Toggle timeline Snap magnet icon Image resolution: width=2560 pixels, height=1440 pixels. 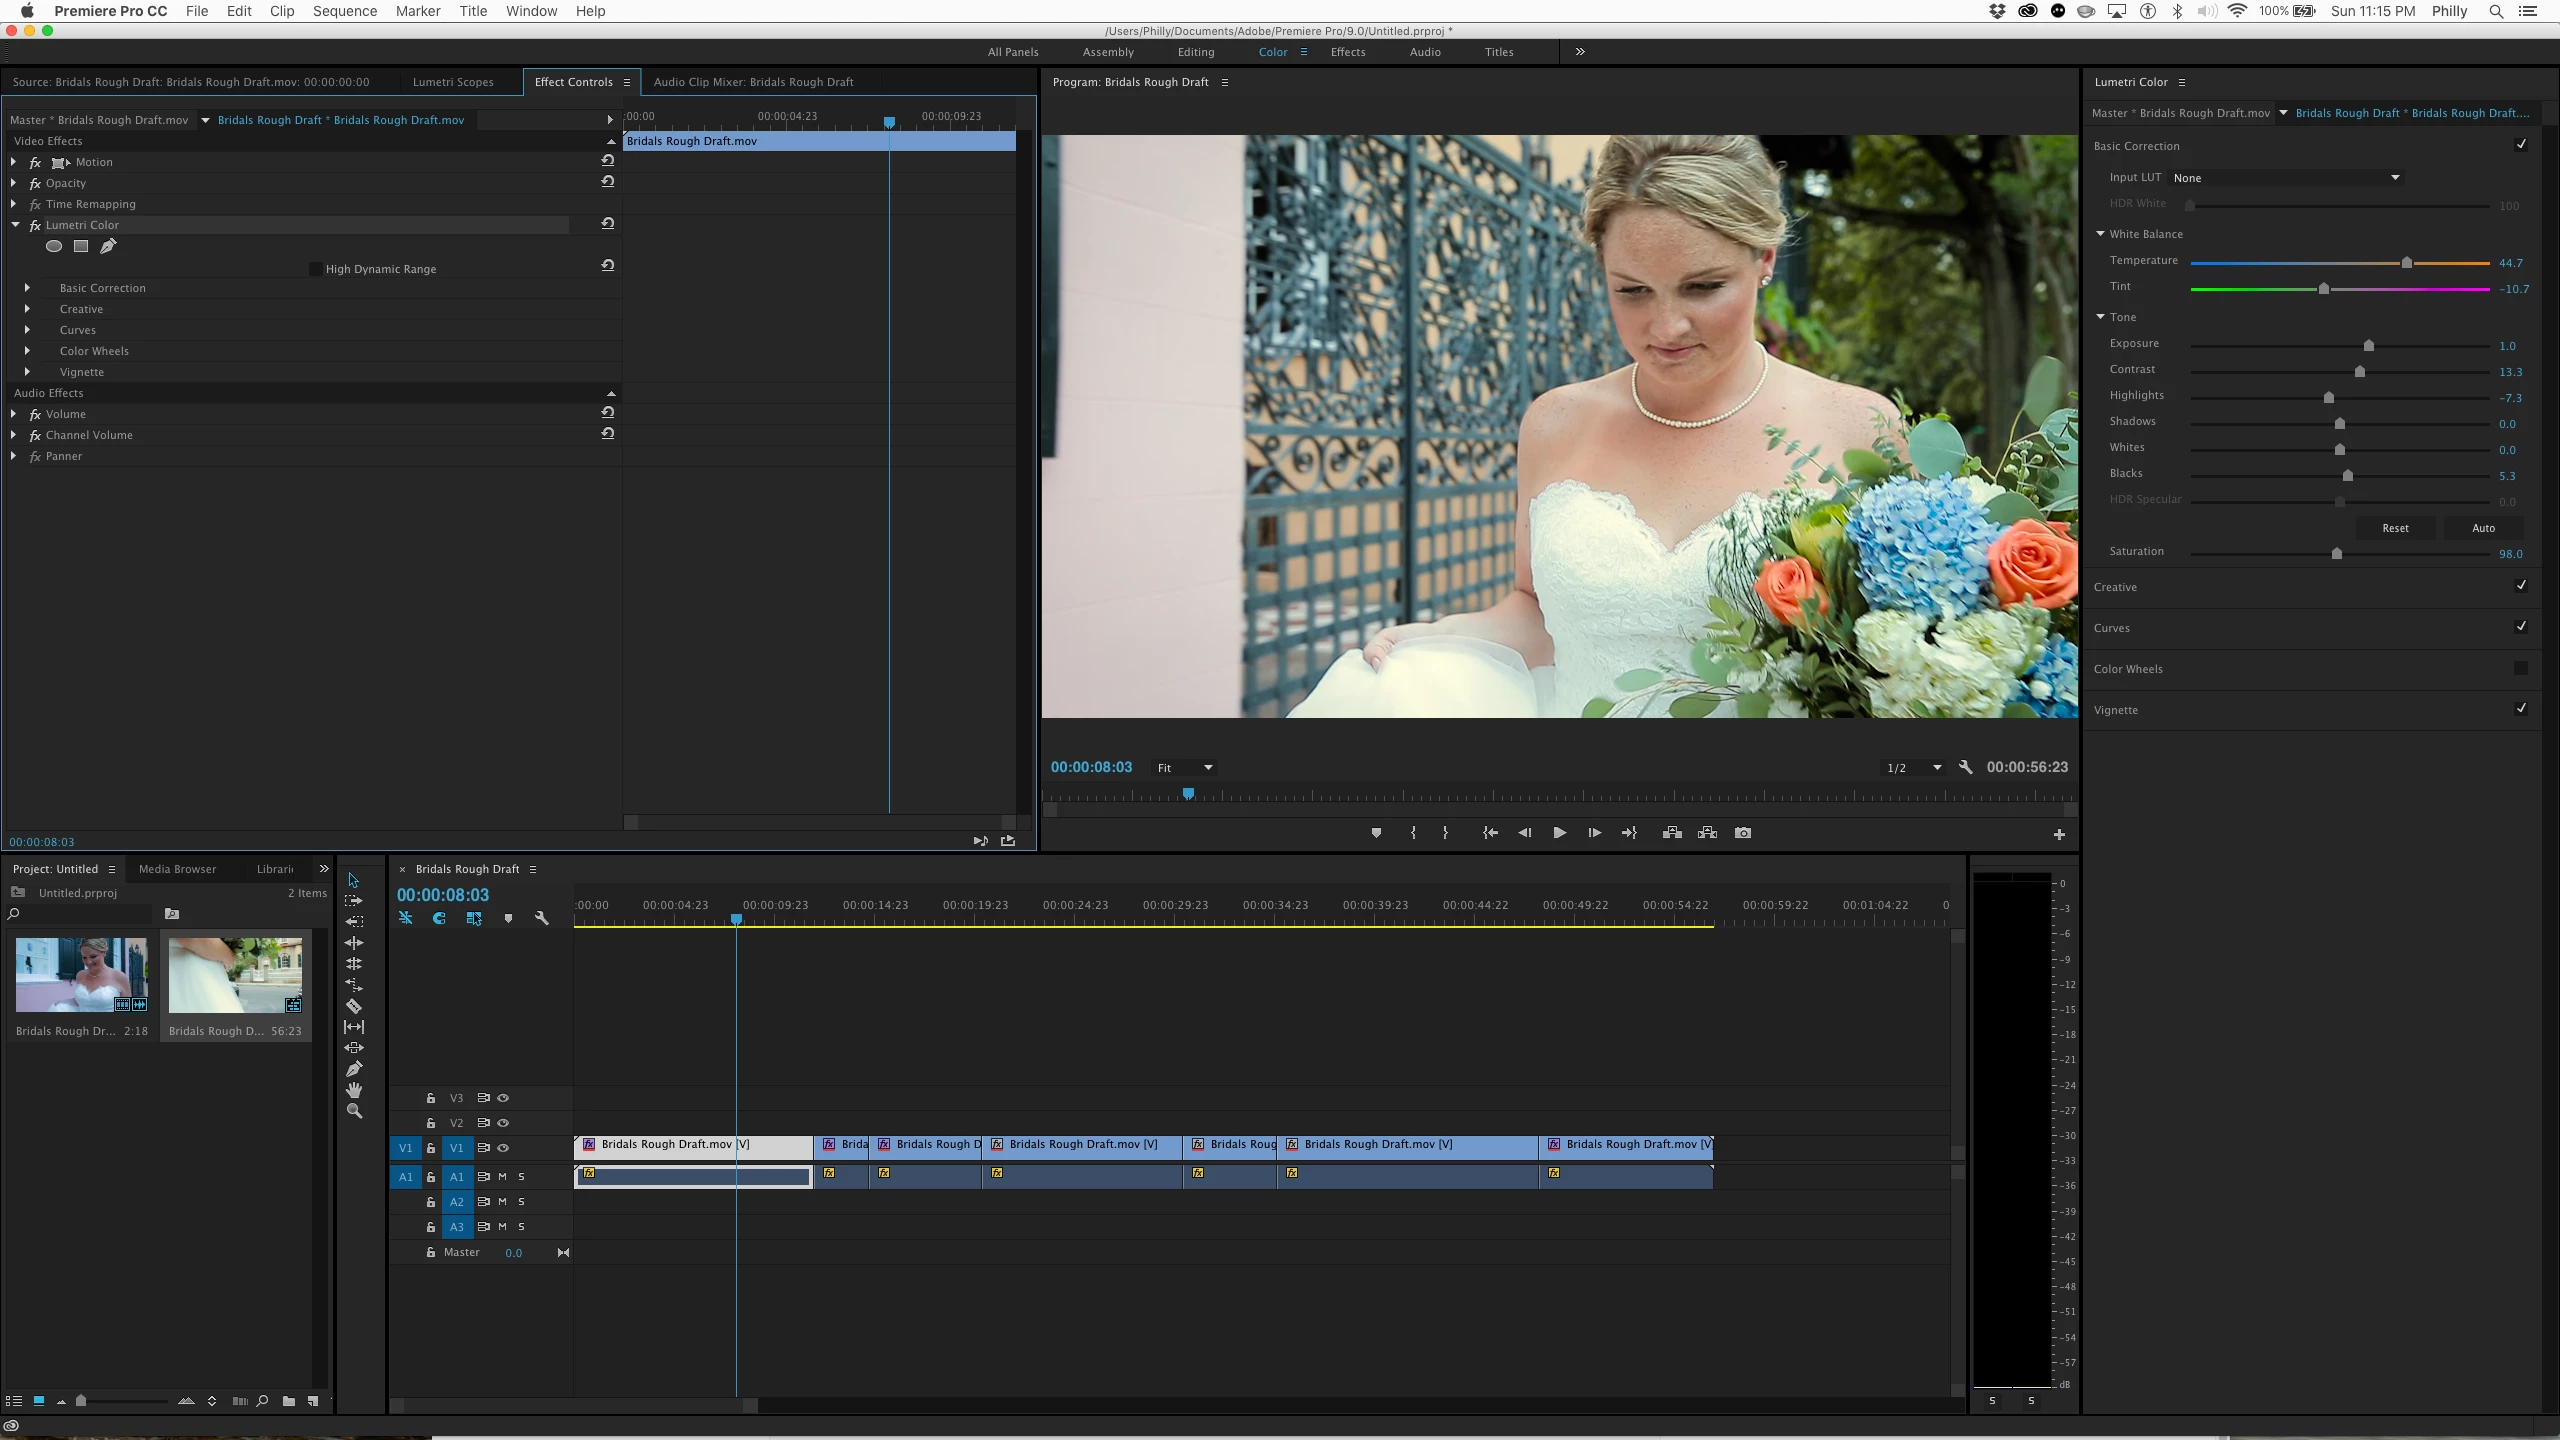tap(439, 918)
